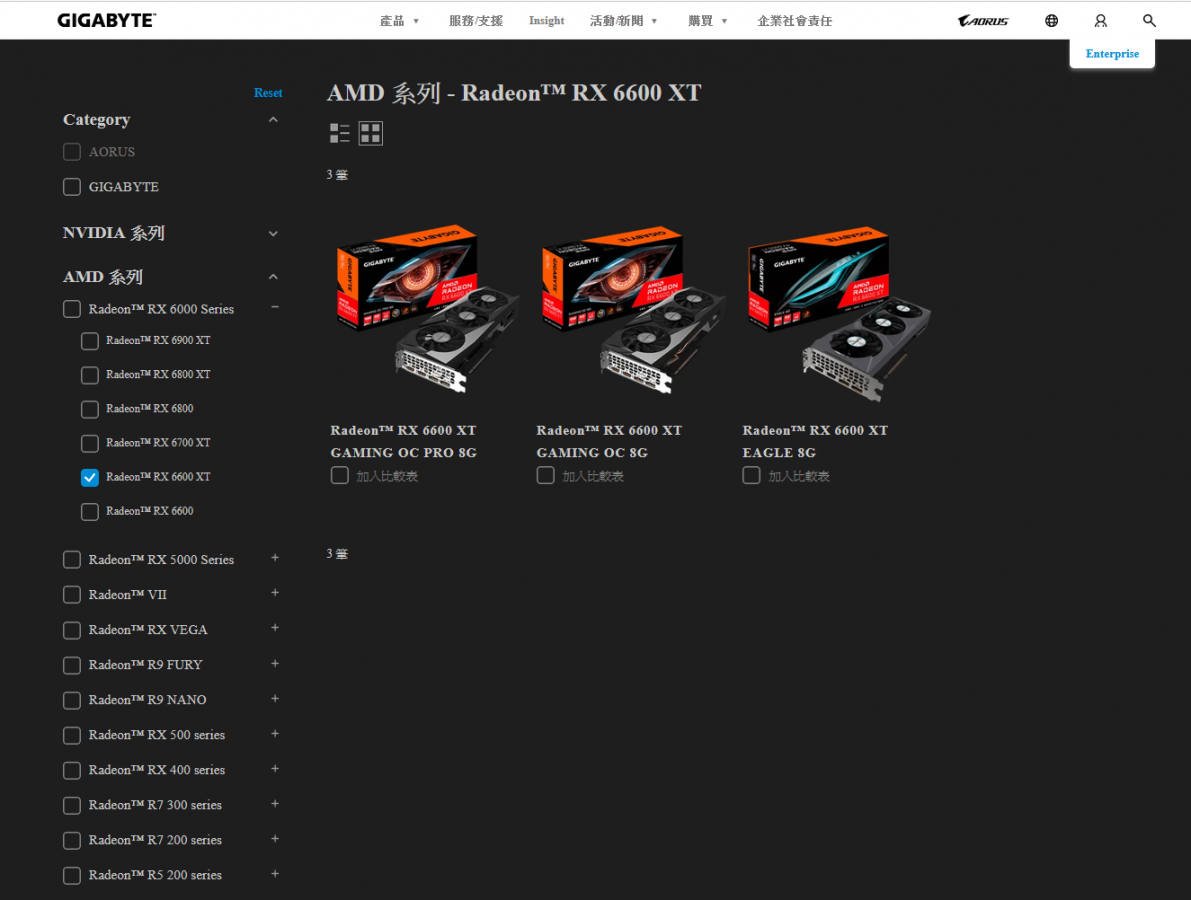Click the GIGABYTE logo in header
The height and width of the screenshot is (900, 1191).
tap(106, 20)
